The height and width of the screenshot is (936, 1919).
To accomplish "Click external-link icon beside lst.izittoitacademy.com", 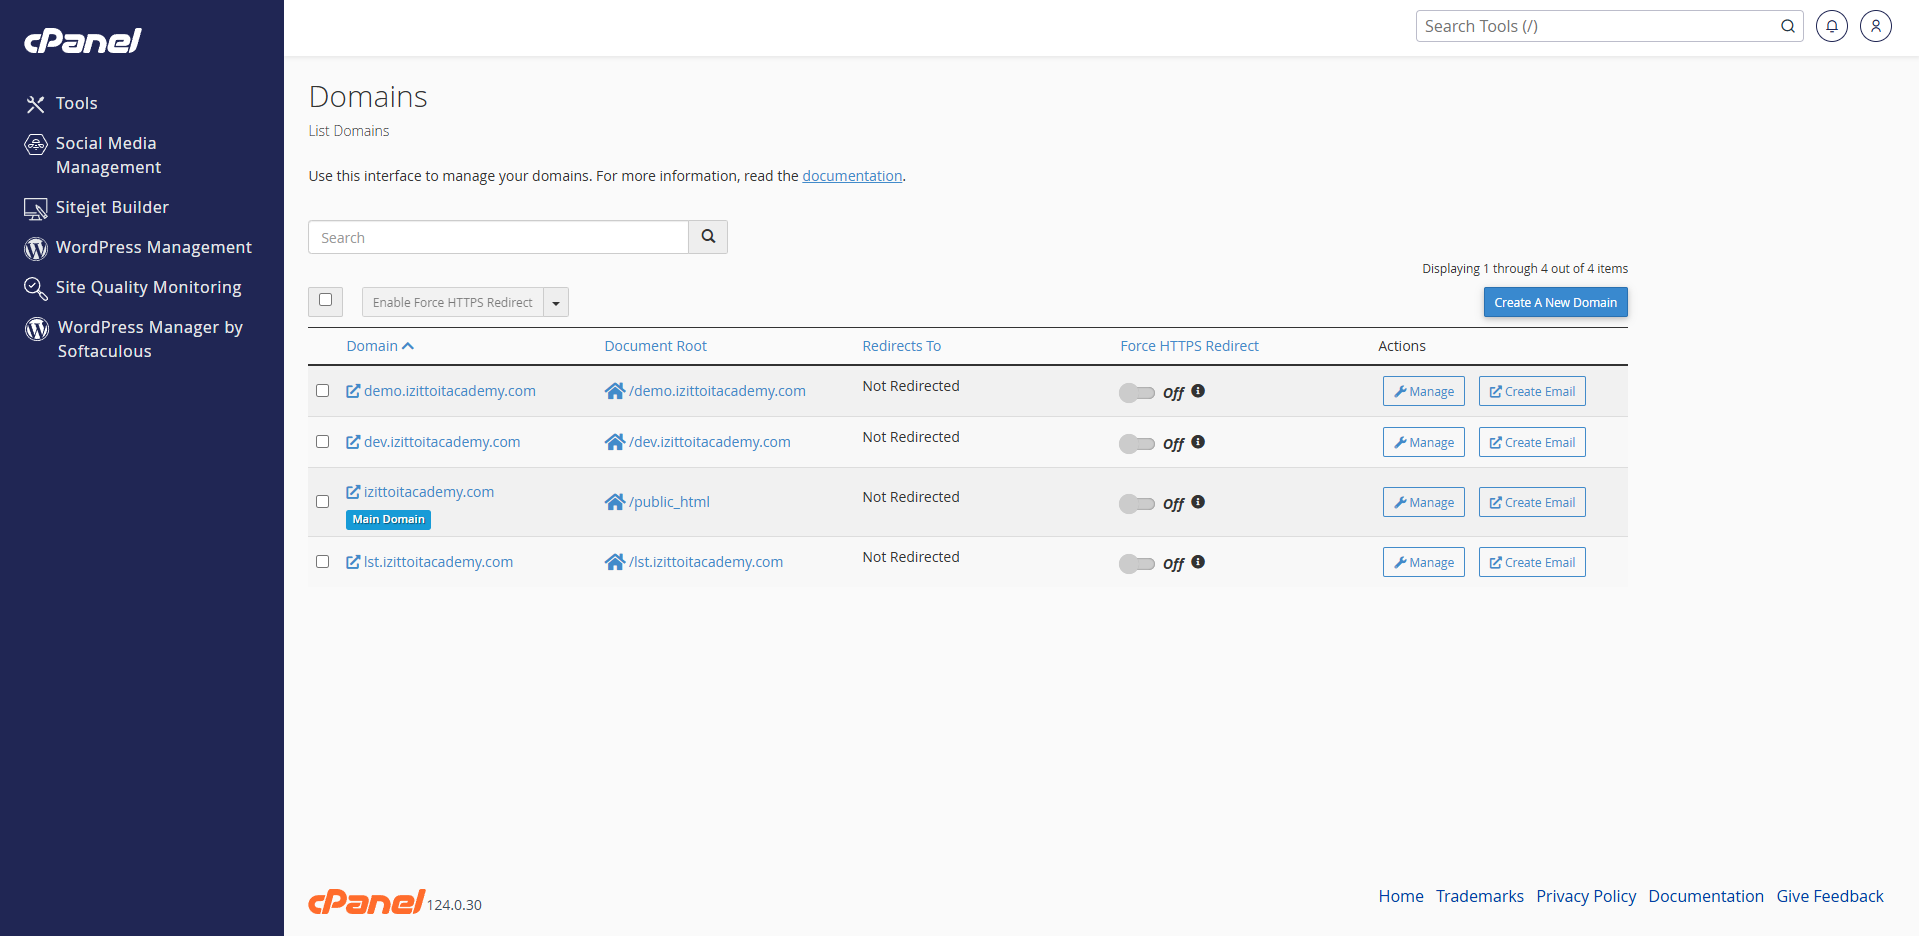I will click(x=353, y=562).
